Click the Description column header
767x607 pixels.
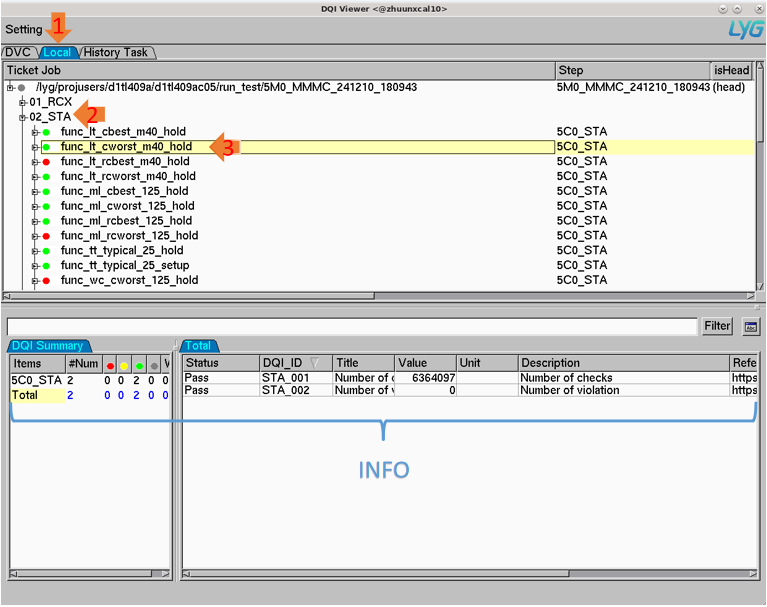click(623, 363)
